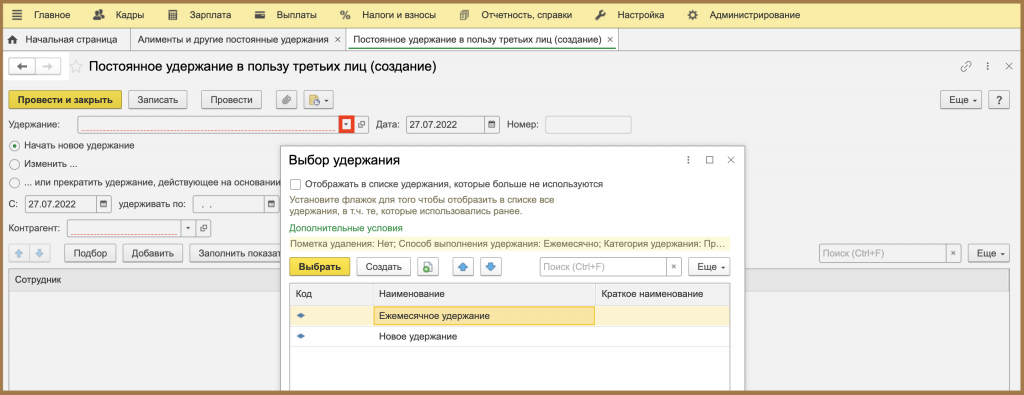Expand the Удержание dropdown arrow
1024x395 pixels.
[346, 124]
